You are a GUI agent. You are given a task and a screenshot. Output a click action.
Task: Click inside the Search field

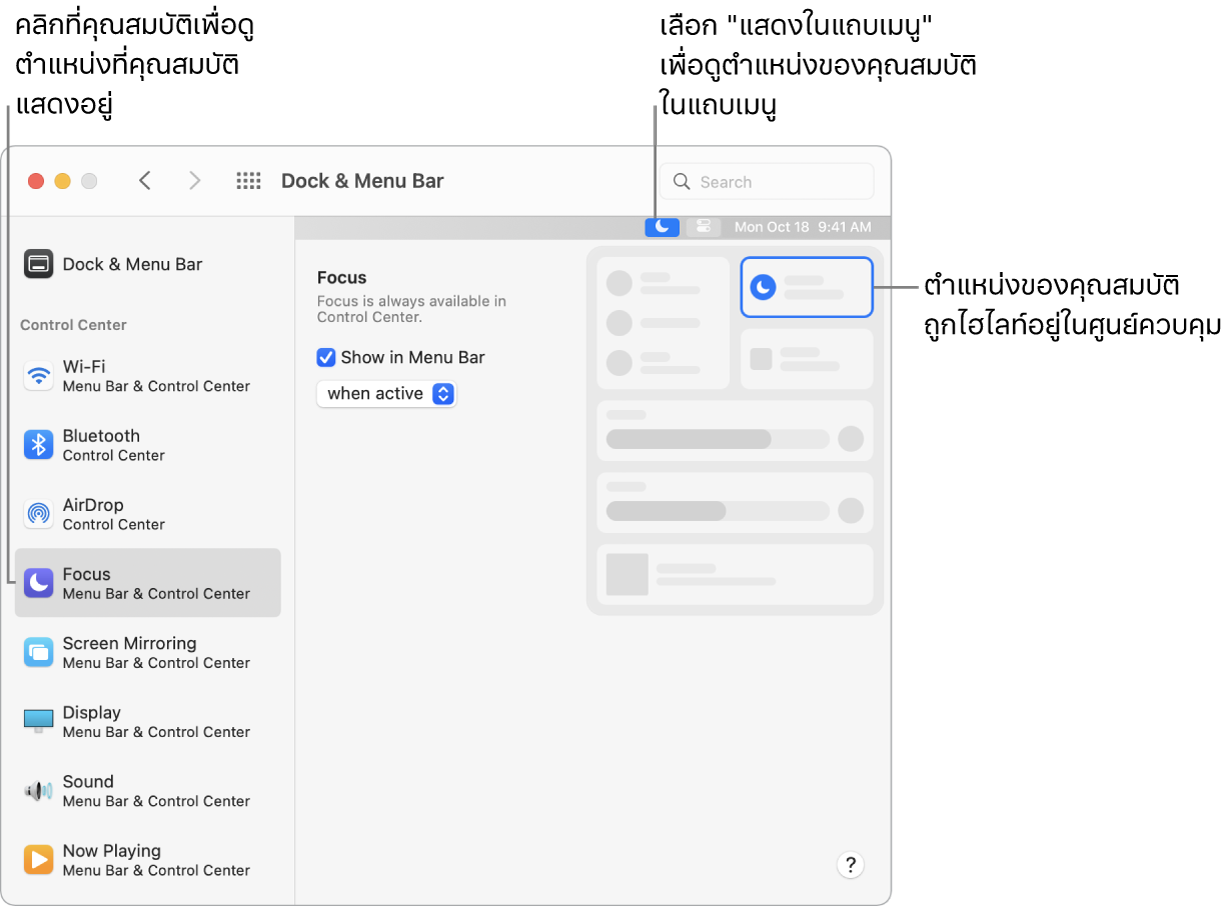click(x=766, y=181)
